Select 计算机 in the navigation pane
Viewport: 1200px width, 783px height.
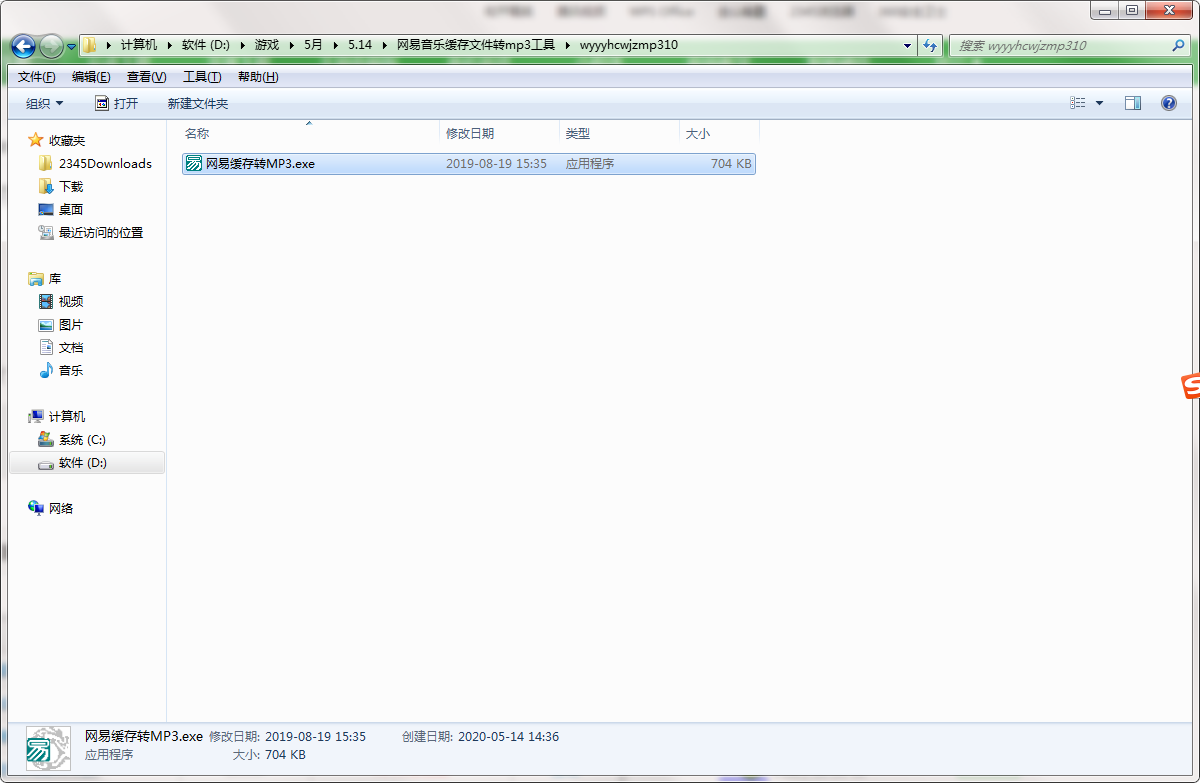point(57,416)
